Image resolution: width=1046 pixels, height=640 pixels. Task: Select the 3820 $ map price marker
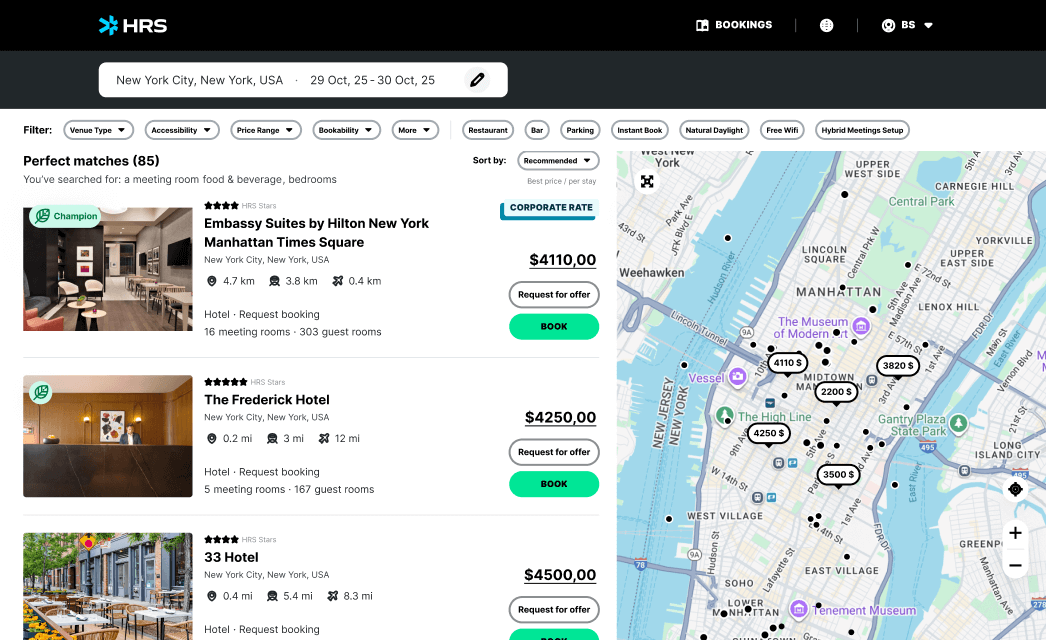point(897,366)
